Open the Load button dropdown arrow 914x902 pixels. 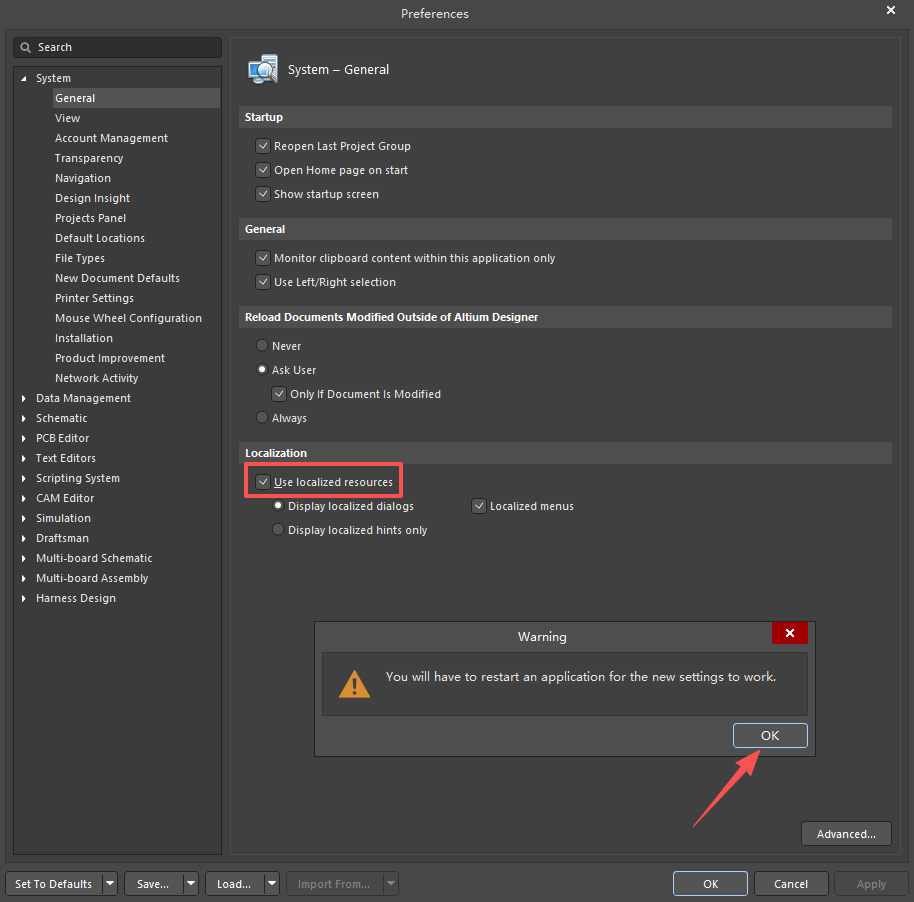click(x=272, y=884)
